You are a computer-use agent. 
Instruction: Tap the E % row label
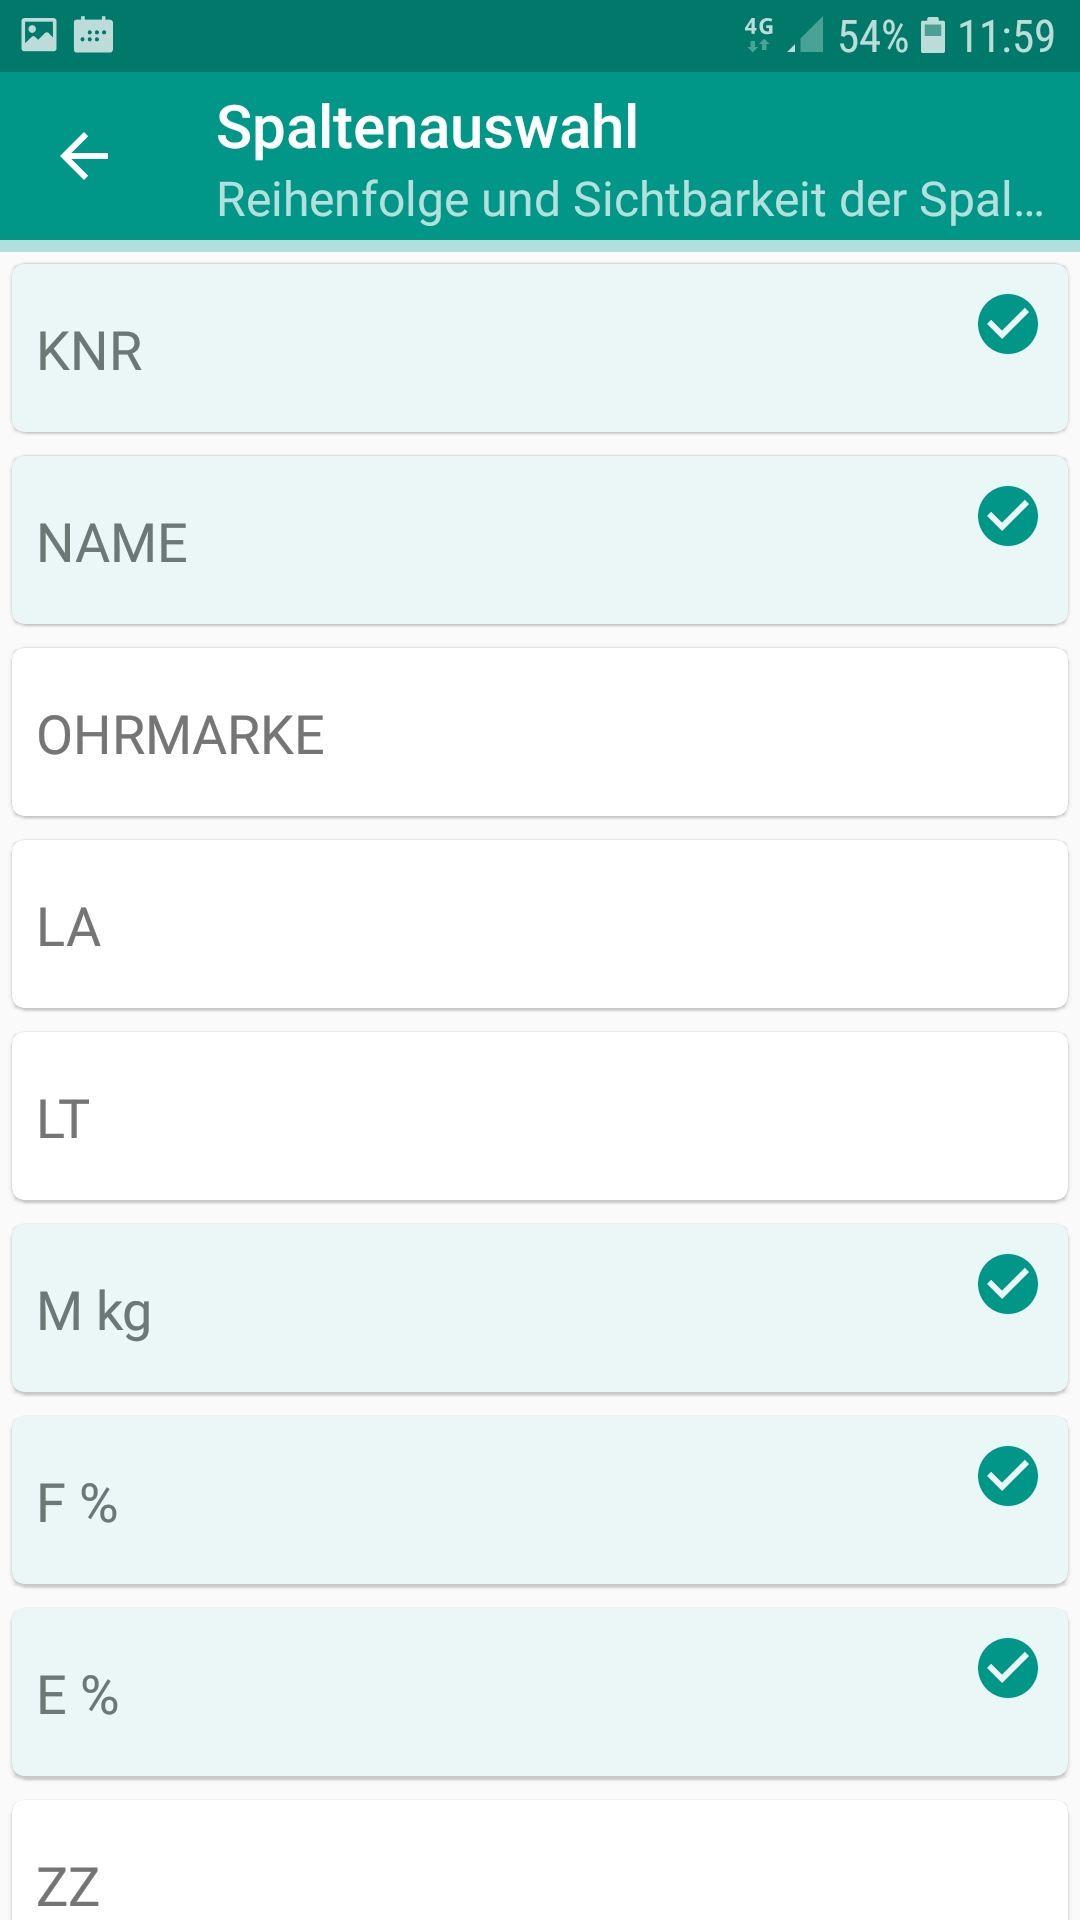click(x=78, y=1696)
